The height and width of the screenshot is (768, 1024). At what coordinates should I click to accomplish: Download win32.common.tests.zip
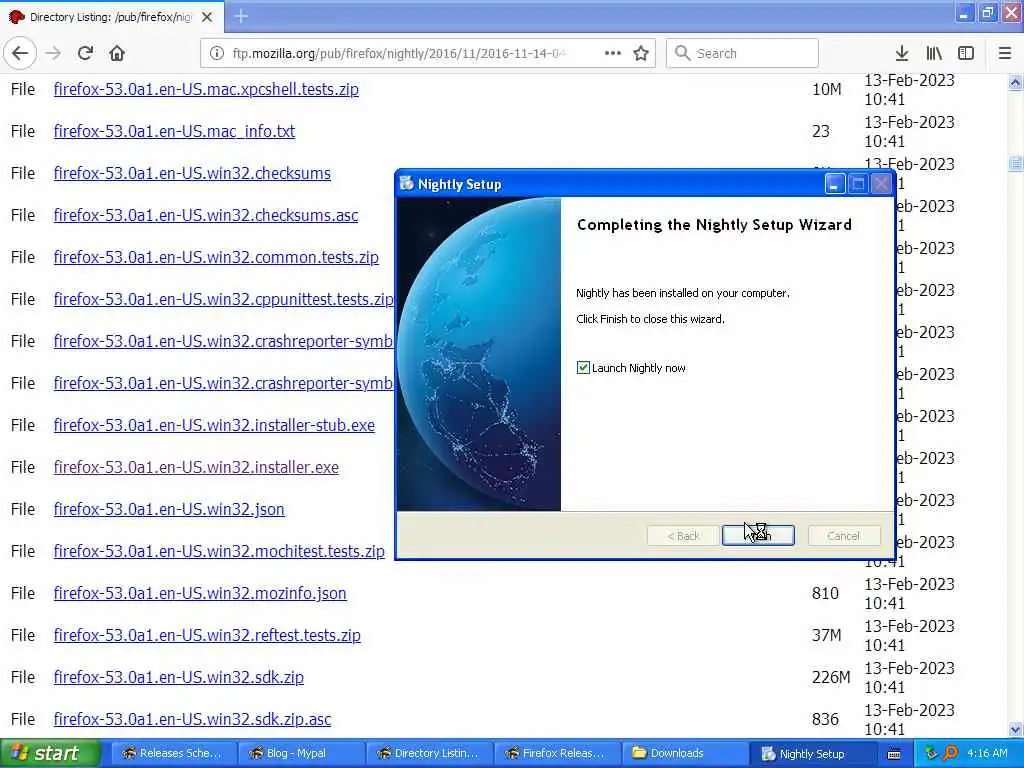tap(216, 257)
